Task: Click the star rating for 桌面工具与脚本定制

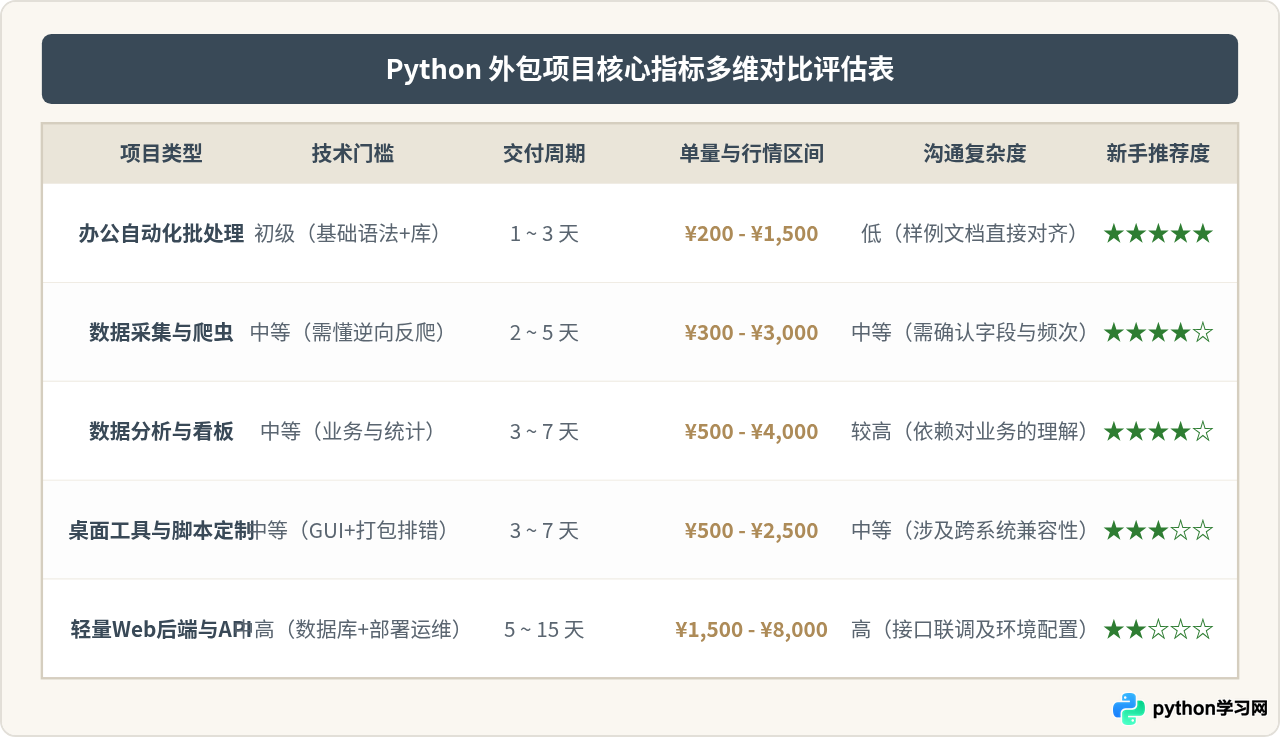Action: tap(1158, 531)
